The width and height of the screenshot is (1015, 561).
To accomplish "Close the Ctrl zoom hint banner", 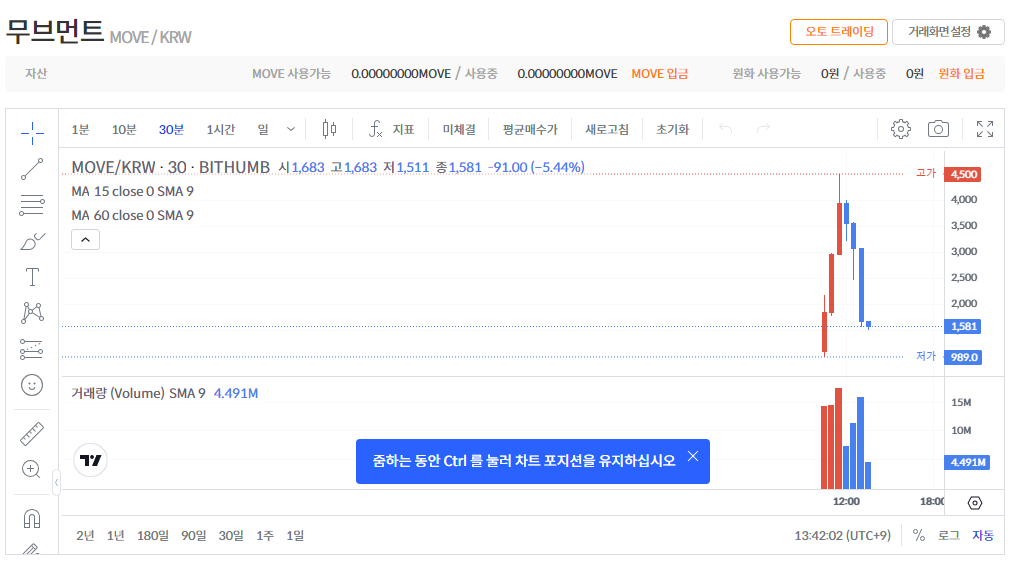I will (x=693, y=456).
